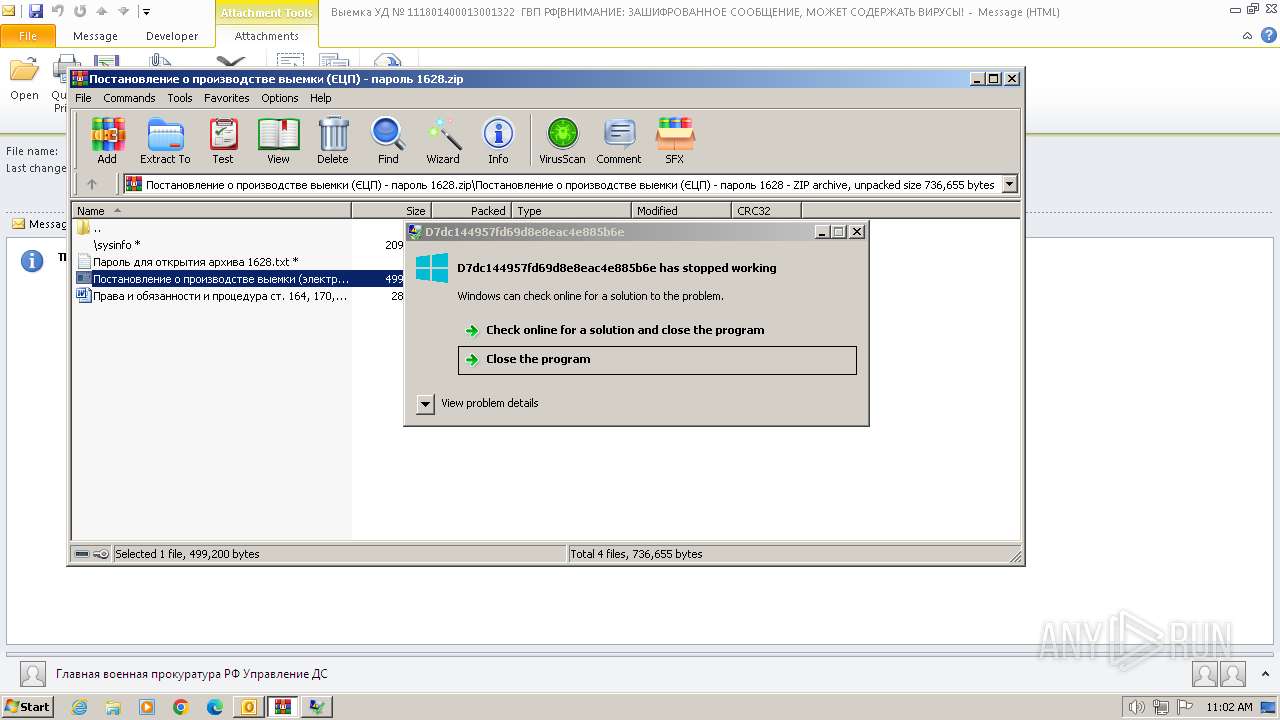Sort by Type column header
The height and width of the screenshot is (720, 1280).
572,211
